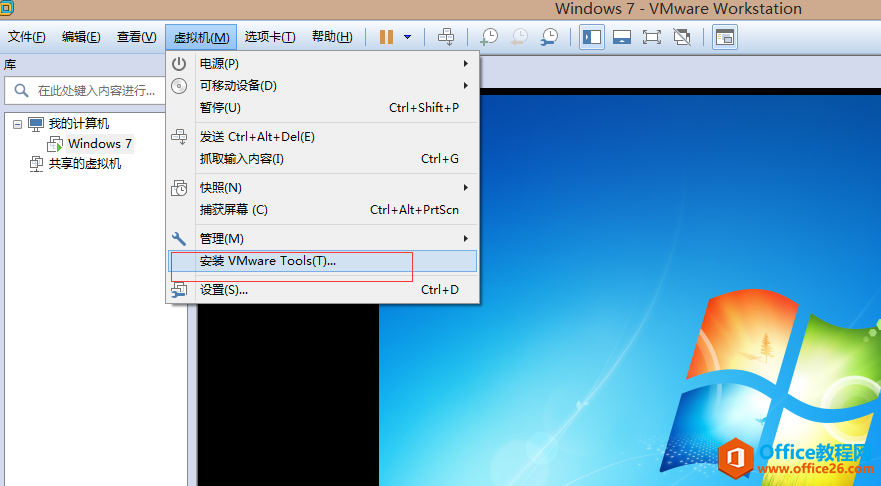Open the 文件(F) menu
Image resolution: width=881 pixels, height=486 pixels.
click(x=26, y=37)
